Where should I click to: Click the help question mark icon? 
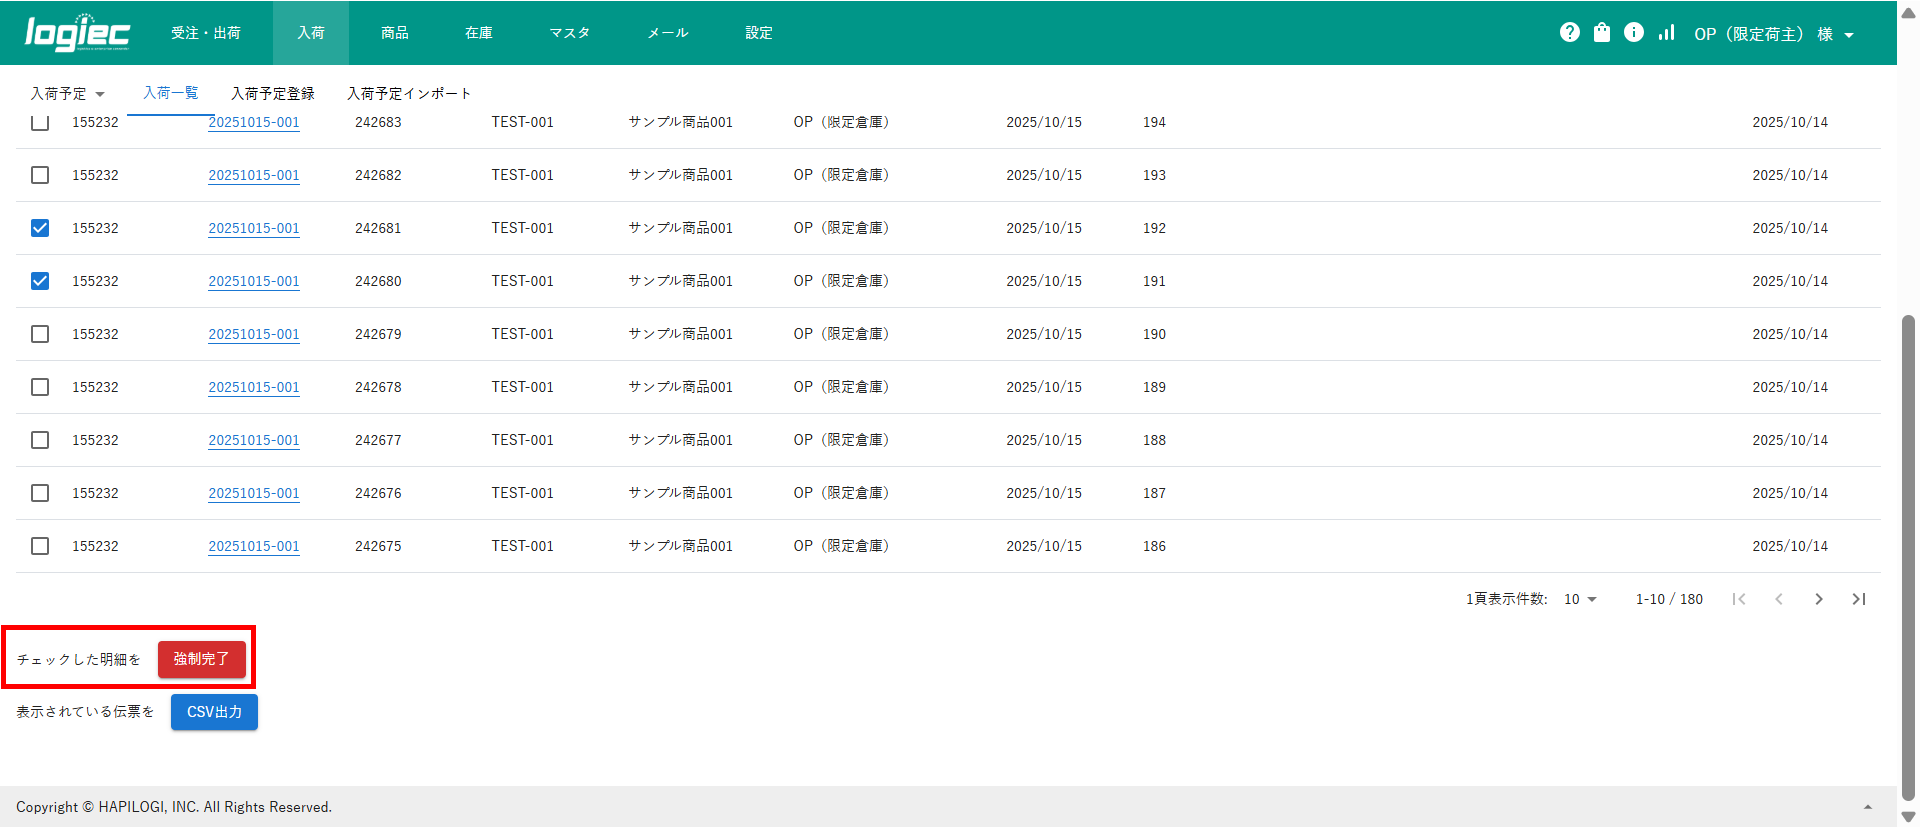[1569, 33]
